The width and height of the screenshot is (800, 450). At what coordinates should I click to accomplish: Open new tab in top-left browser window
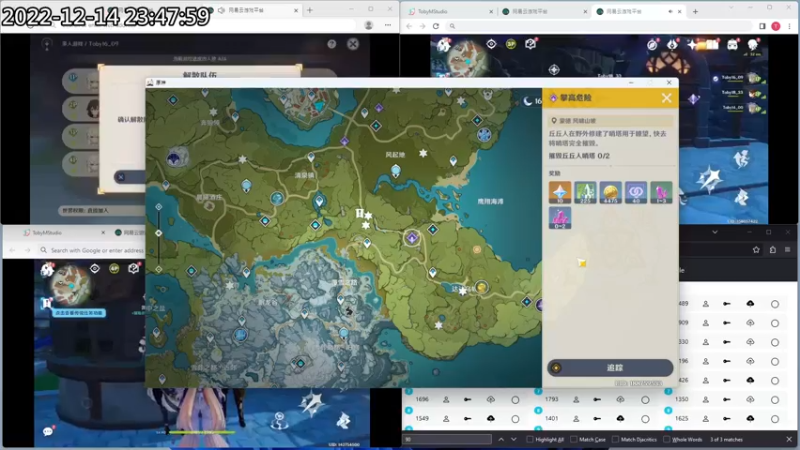tap(309, 10)
